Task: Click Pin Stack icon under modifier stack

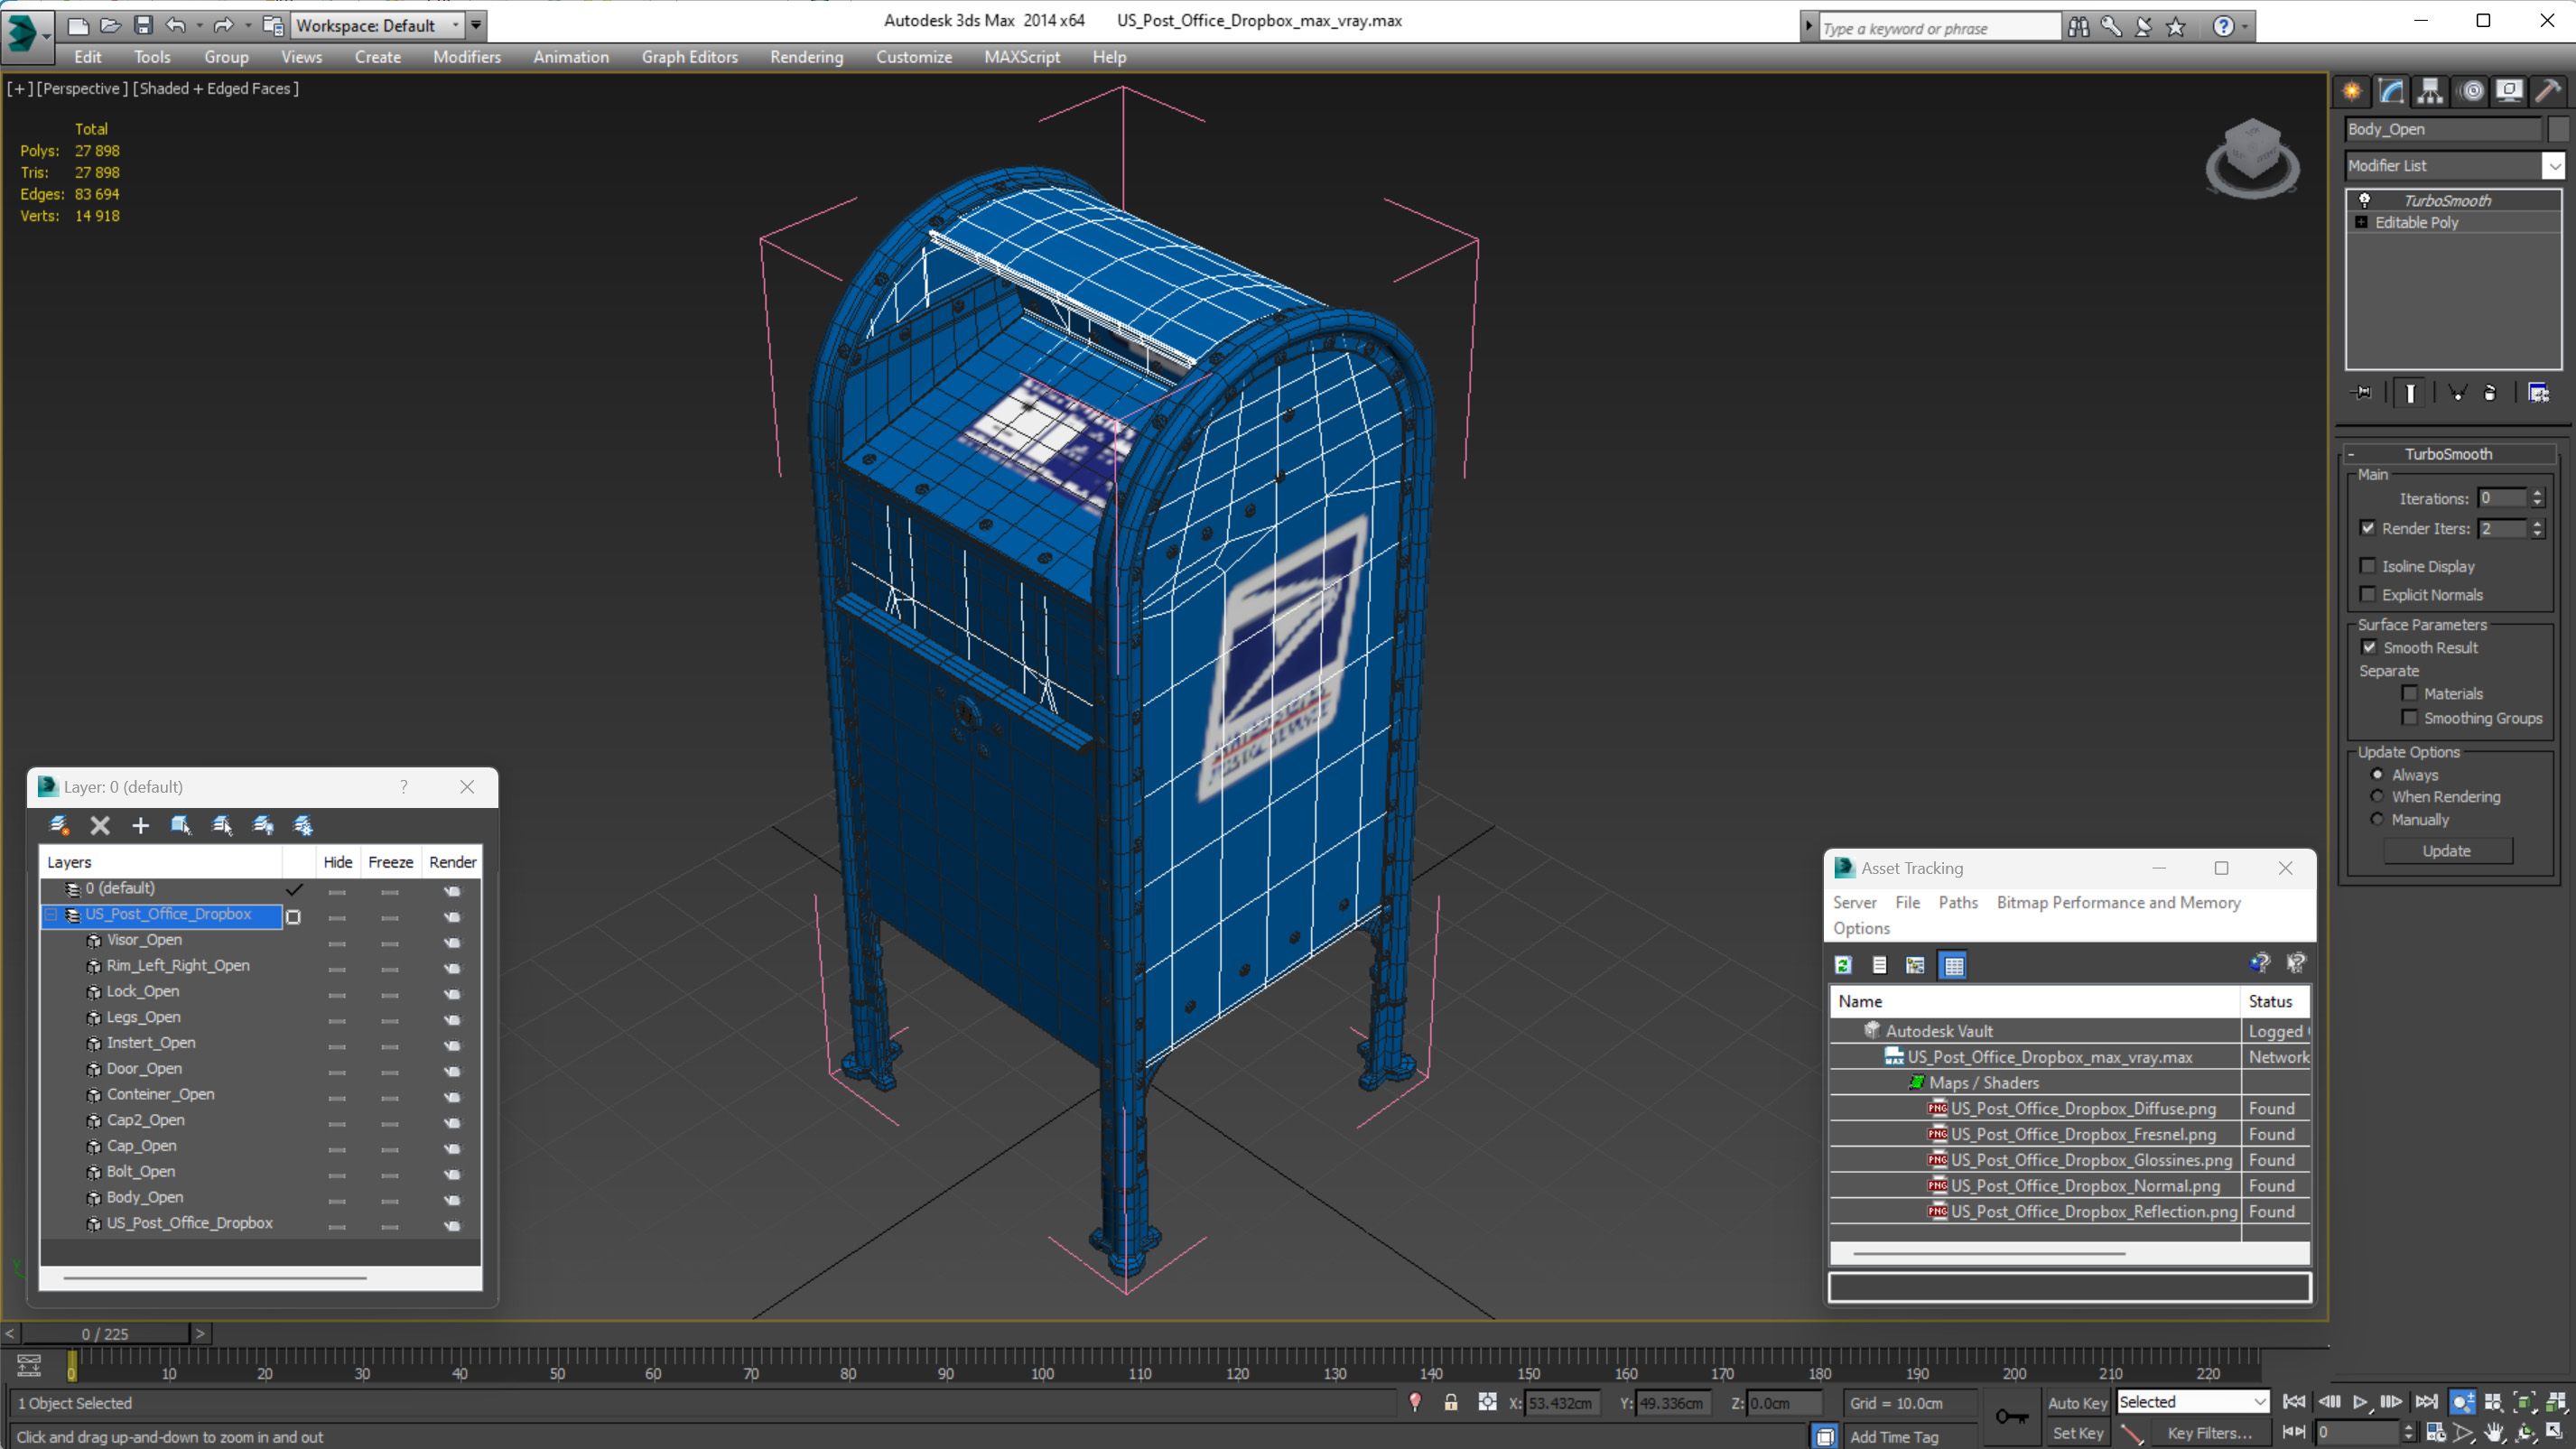Action: 2362,392
